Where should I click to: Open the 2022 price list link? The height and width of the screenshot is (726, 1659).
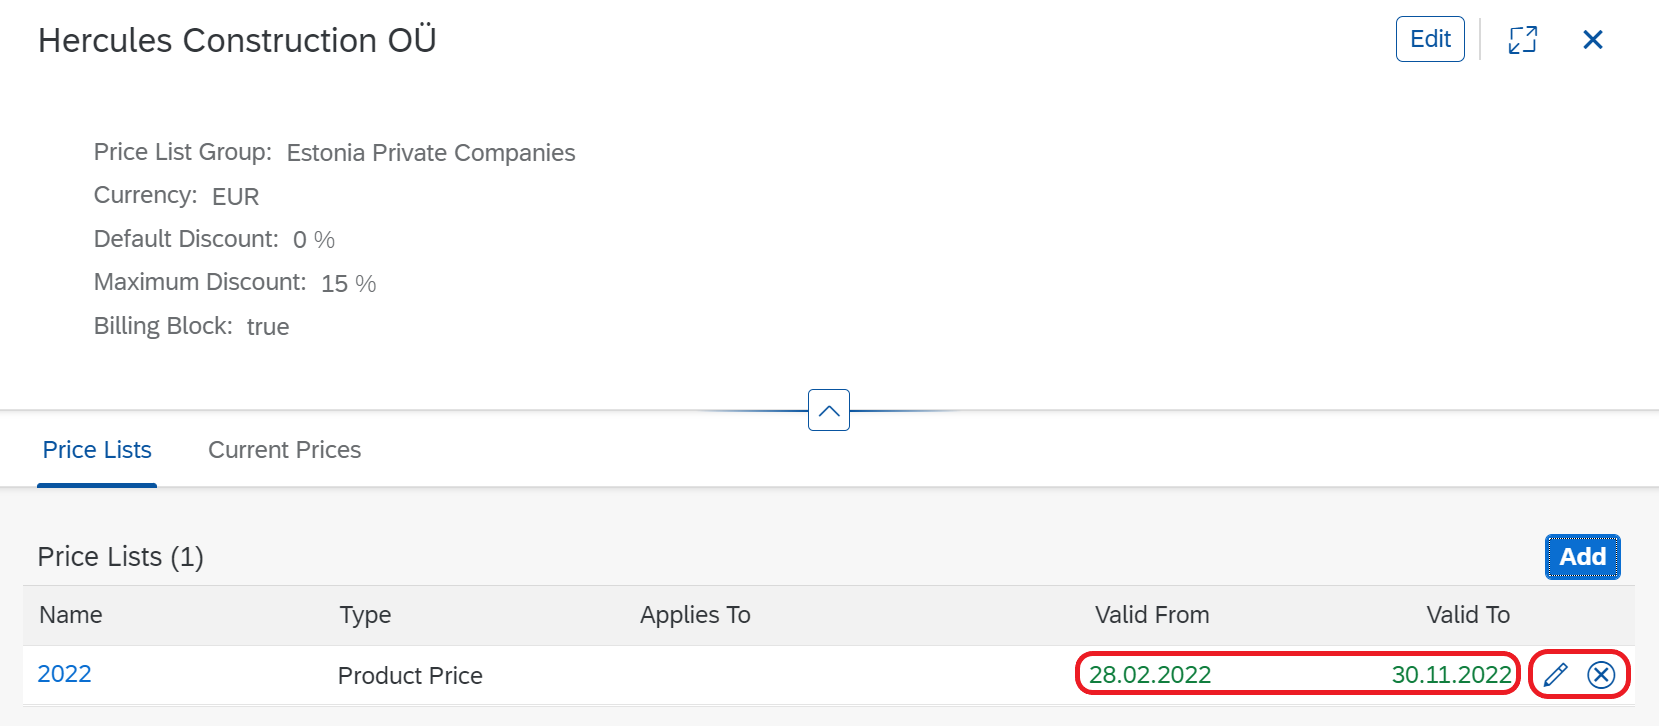[x=64, y=674]
